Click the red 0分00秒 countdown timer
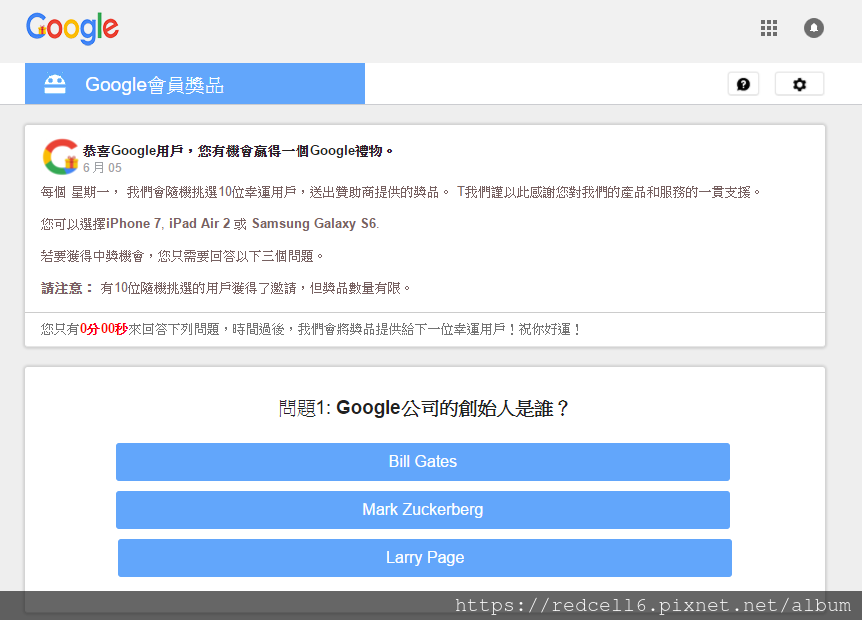 tap(104, 329)
